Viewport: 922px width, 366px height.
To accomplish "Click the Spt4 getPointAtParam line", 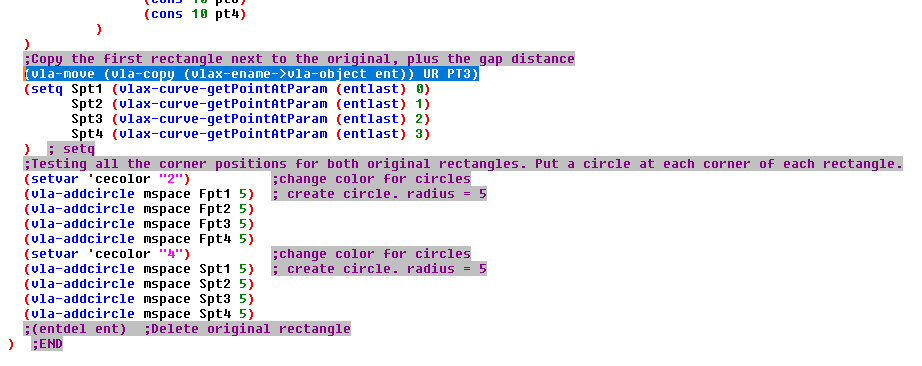I will coord(251,134).
